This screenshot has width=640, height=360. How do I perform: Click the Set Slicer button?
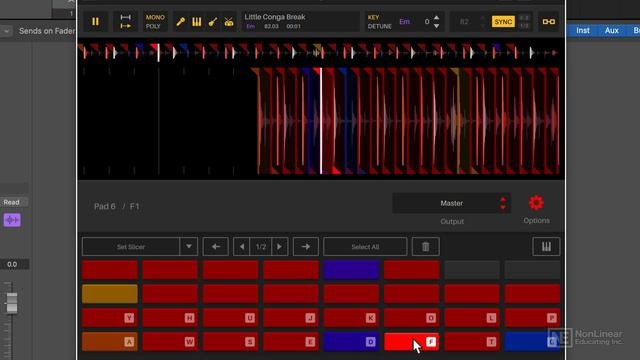click(x=131, y=247)
